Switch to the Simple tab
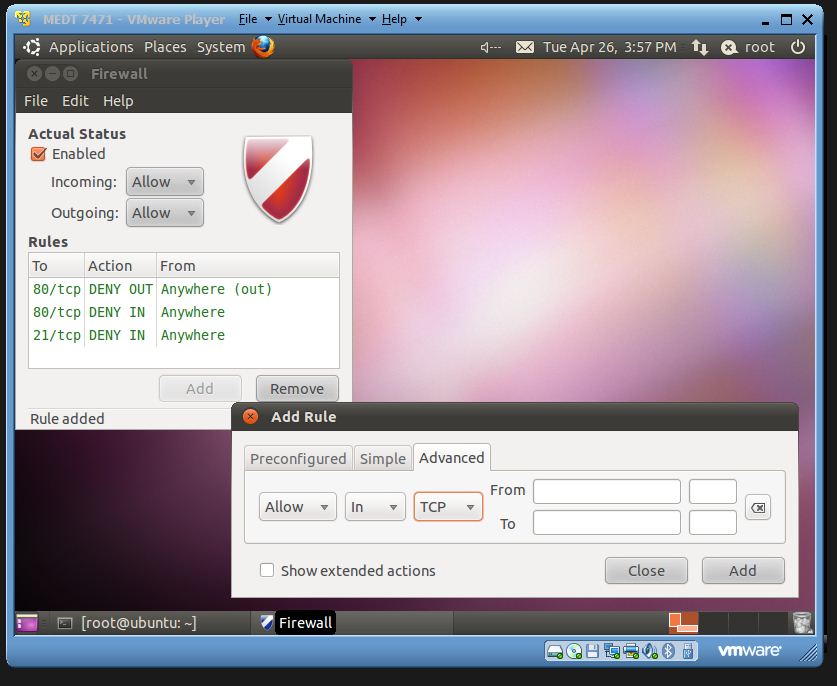Screen dimensions: 837x686 383,459
